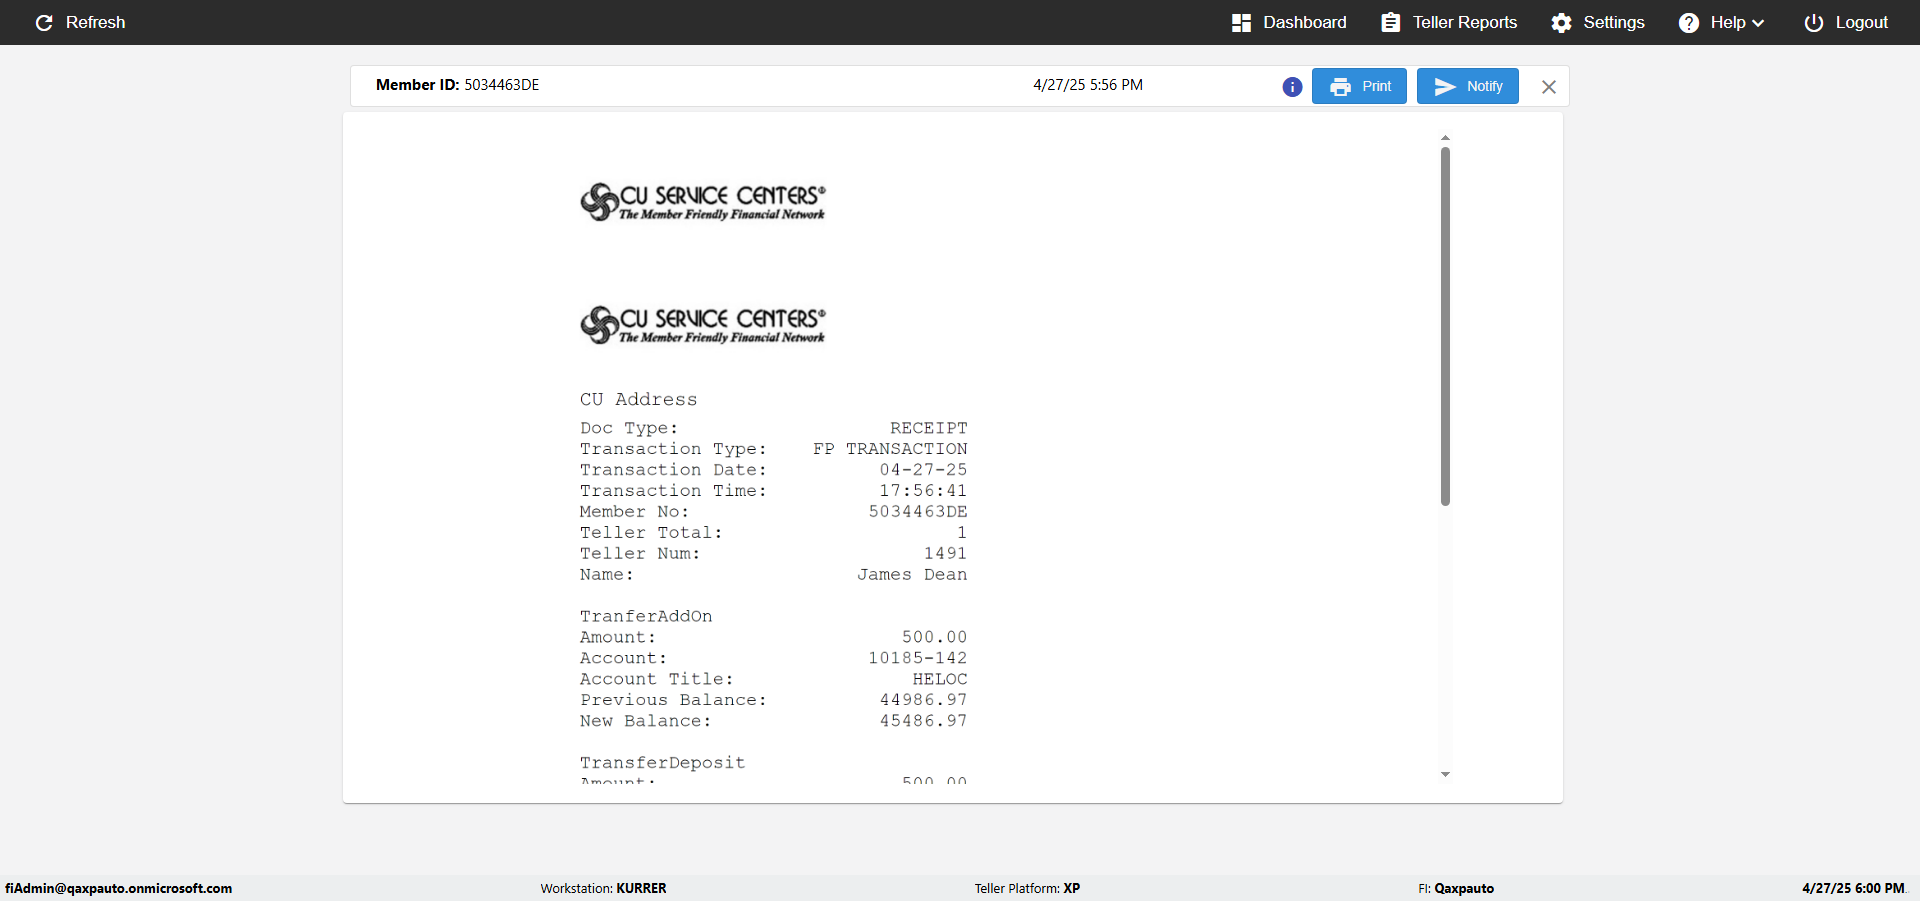Click the header timestamp 4/27/25 5:56 PM
Viewport: 1920px width, 901px height.
[1088, 85]
